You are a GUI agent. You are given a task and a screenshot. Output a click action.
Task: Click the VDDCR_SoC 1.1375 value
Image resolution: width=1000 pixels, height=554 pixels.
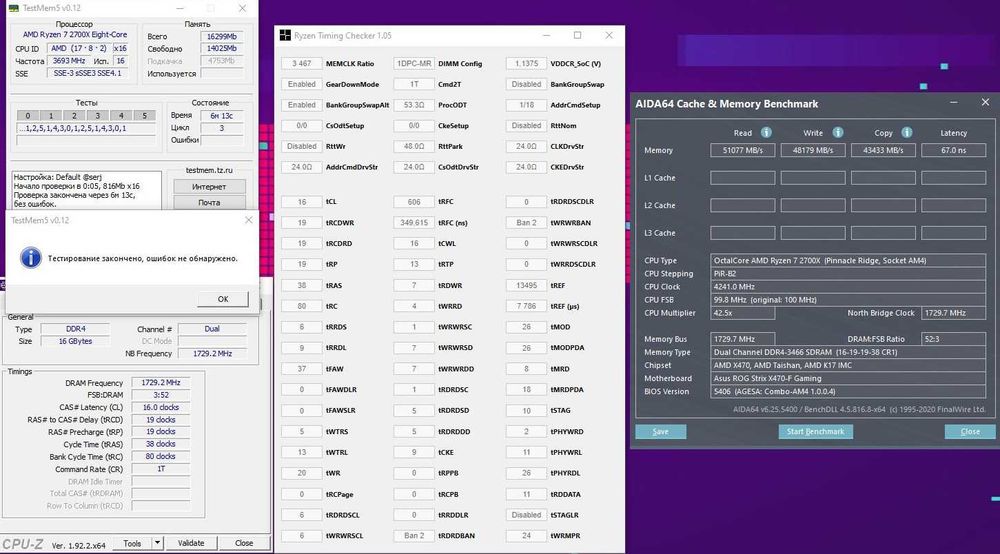526,64
